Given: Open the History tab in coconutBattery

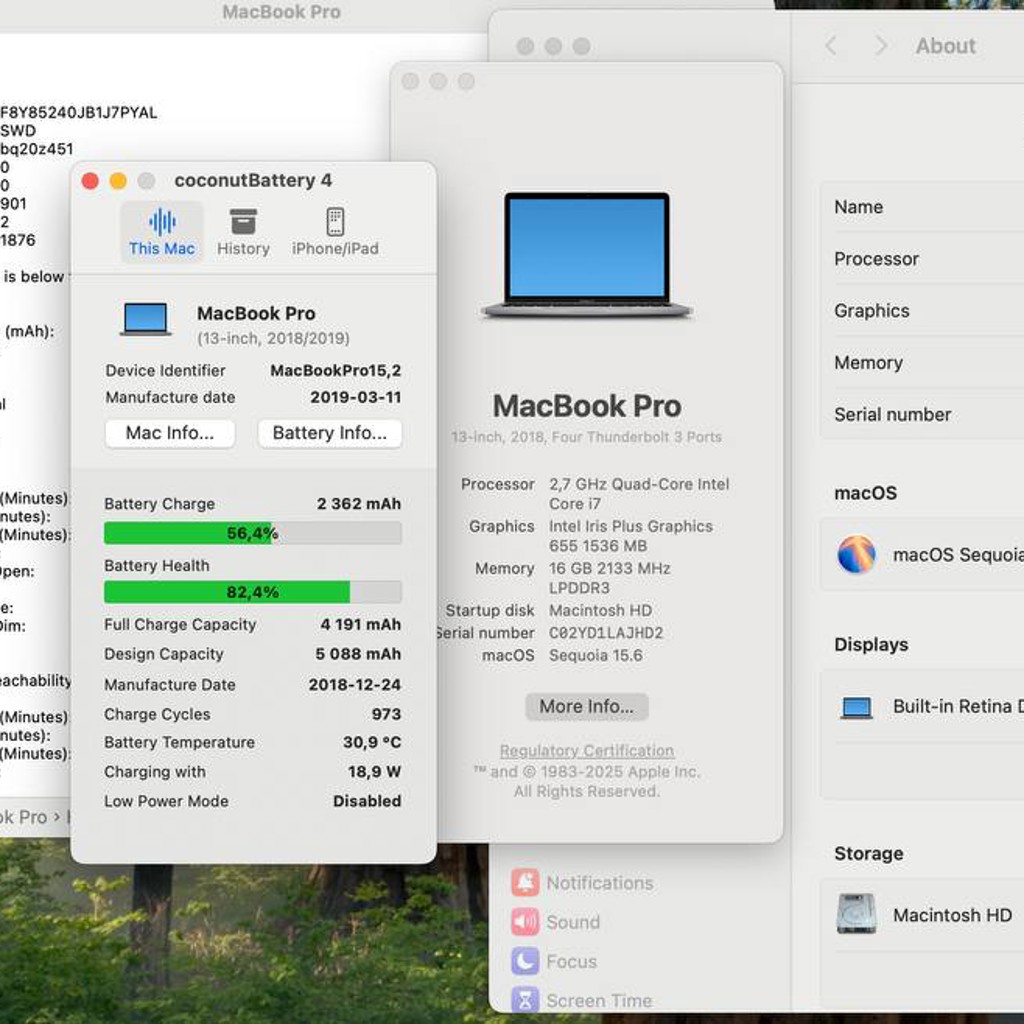Looking at the screenshot, I should [x=243, y=232].
